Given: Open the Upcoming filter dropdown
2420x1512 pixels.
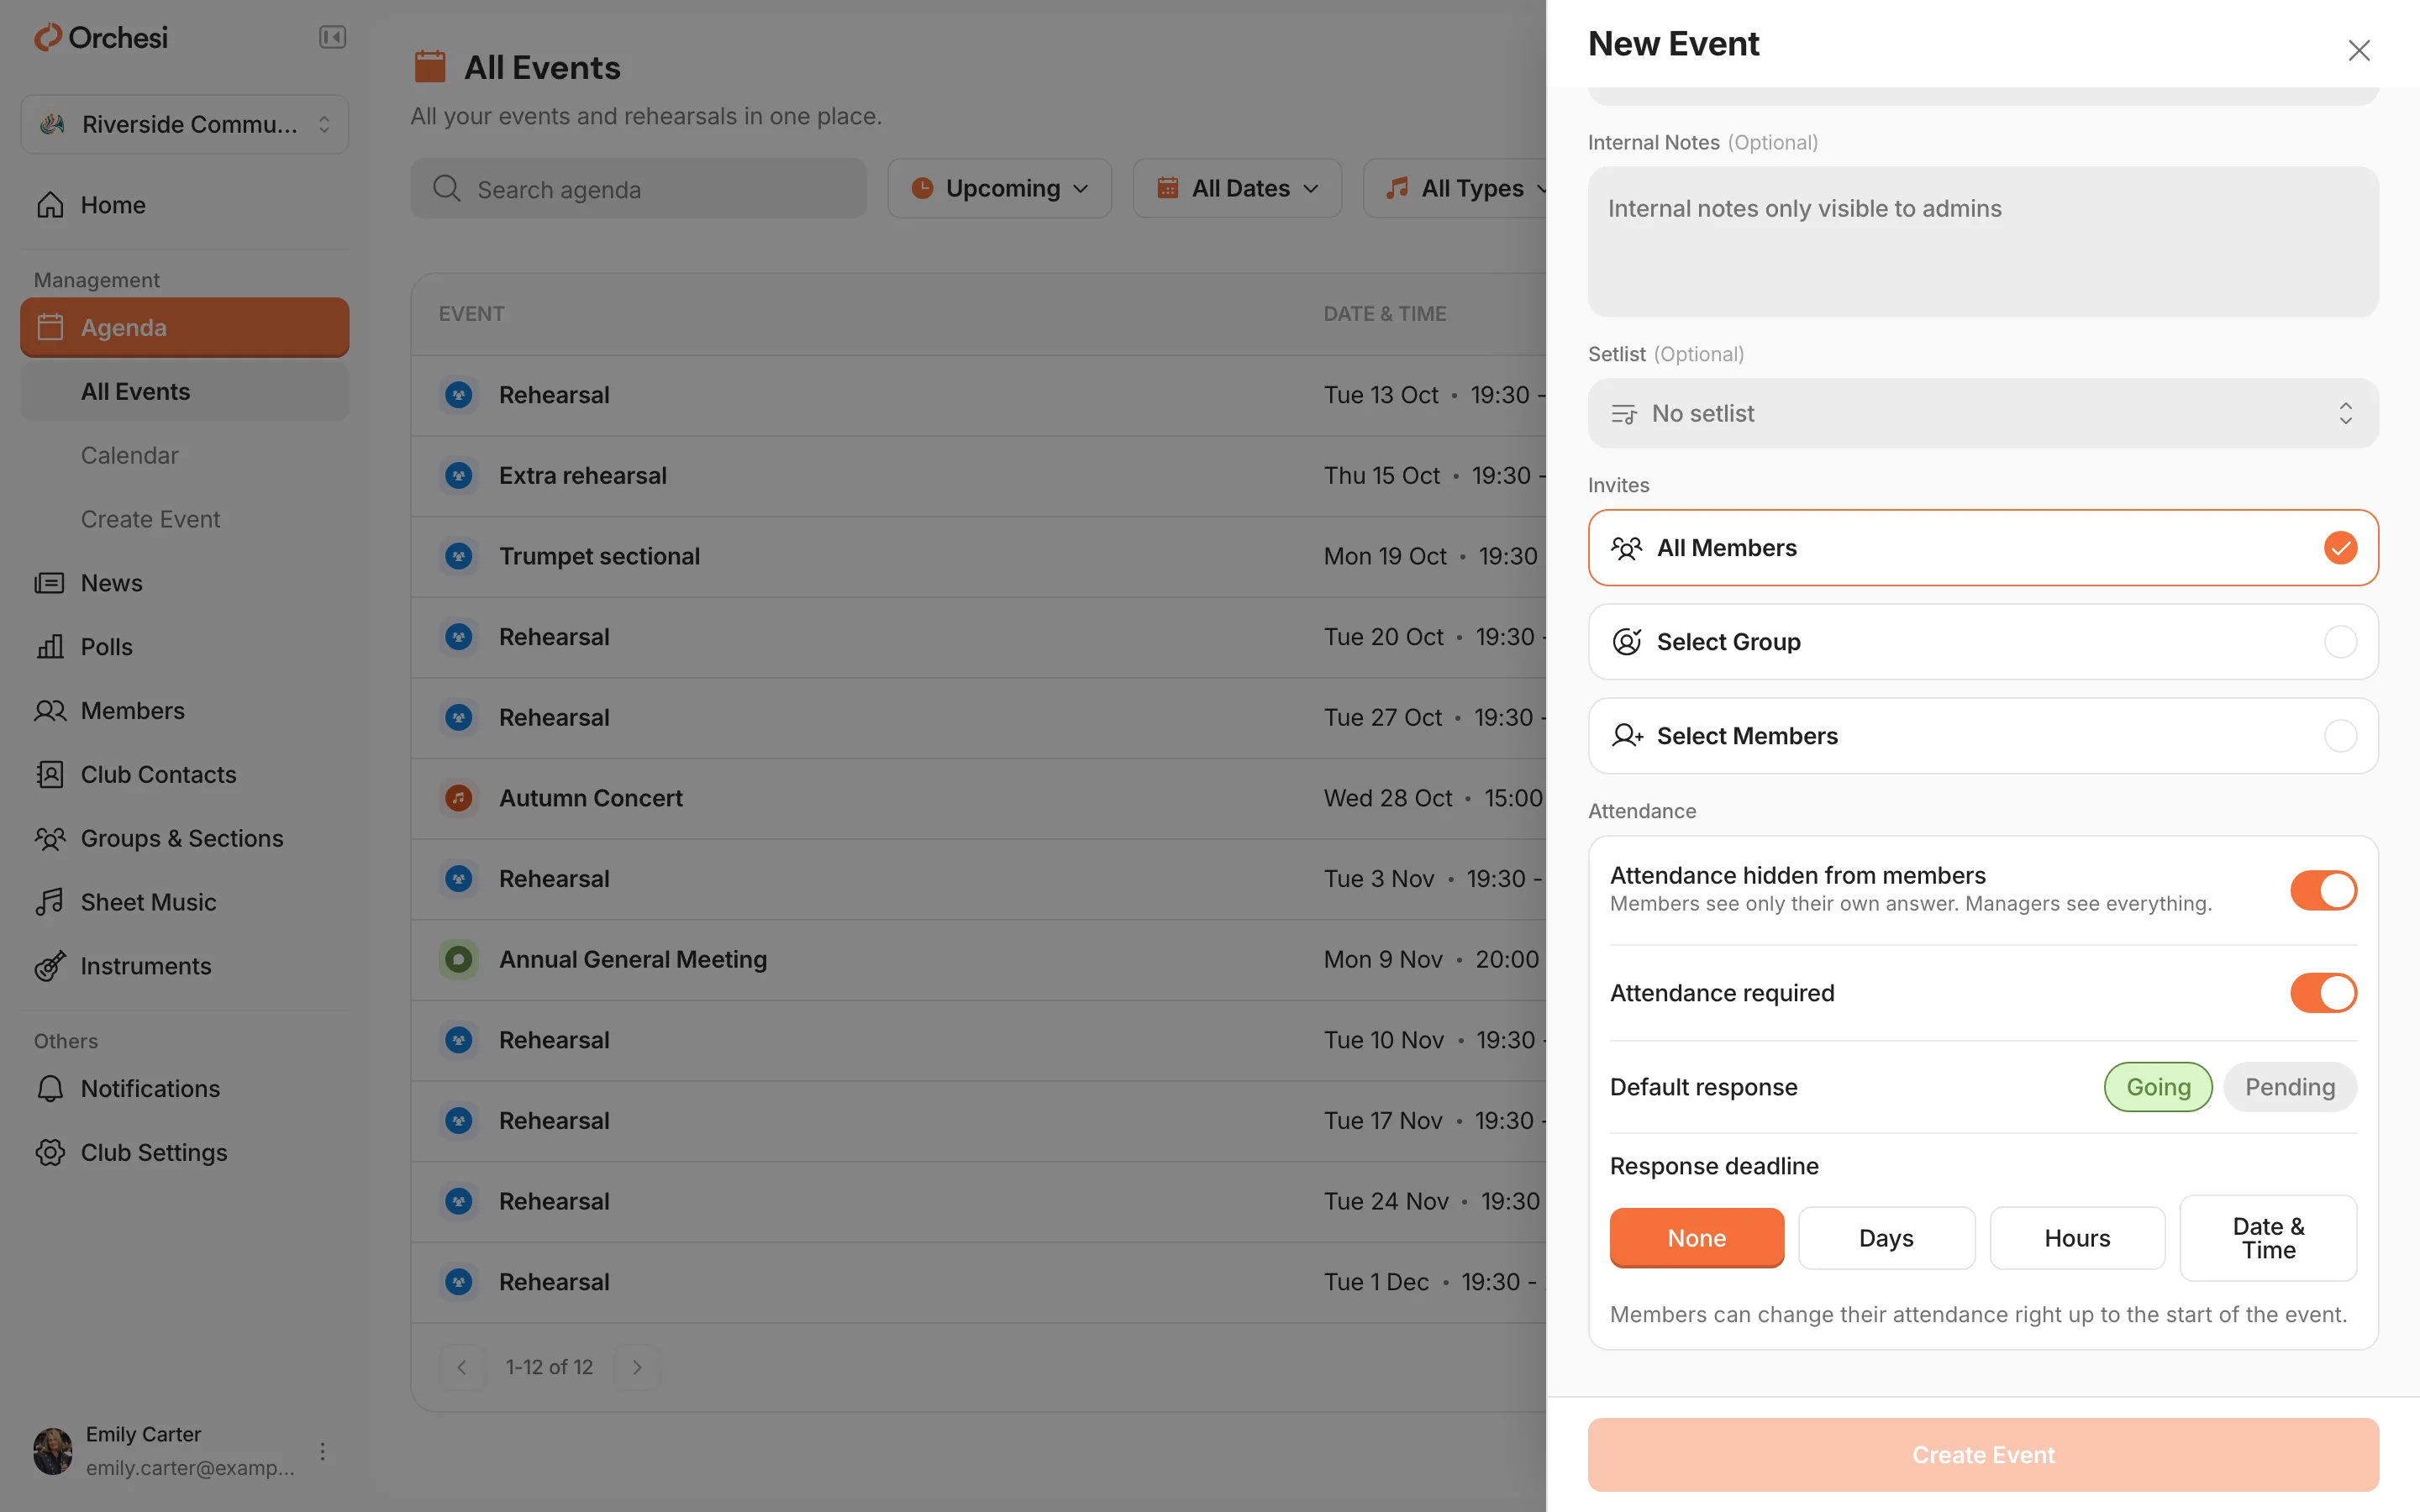Looking at the screenshot, I should tap(999, 188).
